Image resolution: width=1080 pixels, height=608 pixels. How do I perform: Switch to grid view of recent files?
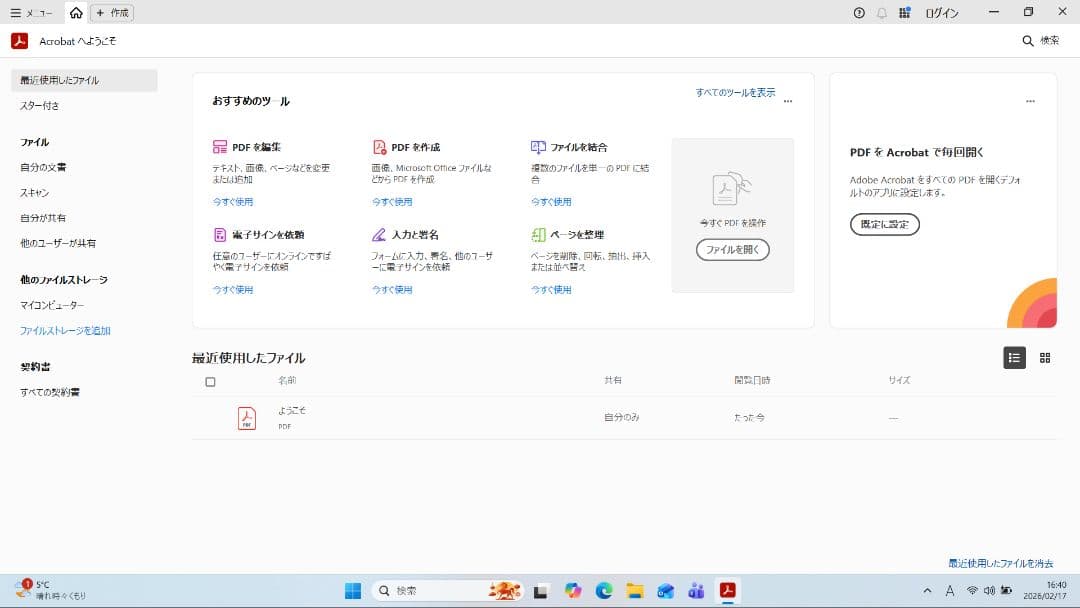click(x=1045, y=358)
